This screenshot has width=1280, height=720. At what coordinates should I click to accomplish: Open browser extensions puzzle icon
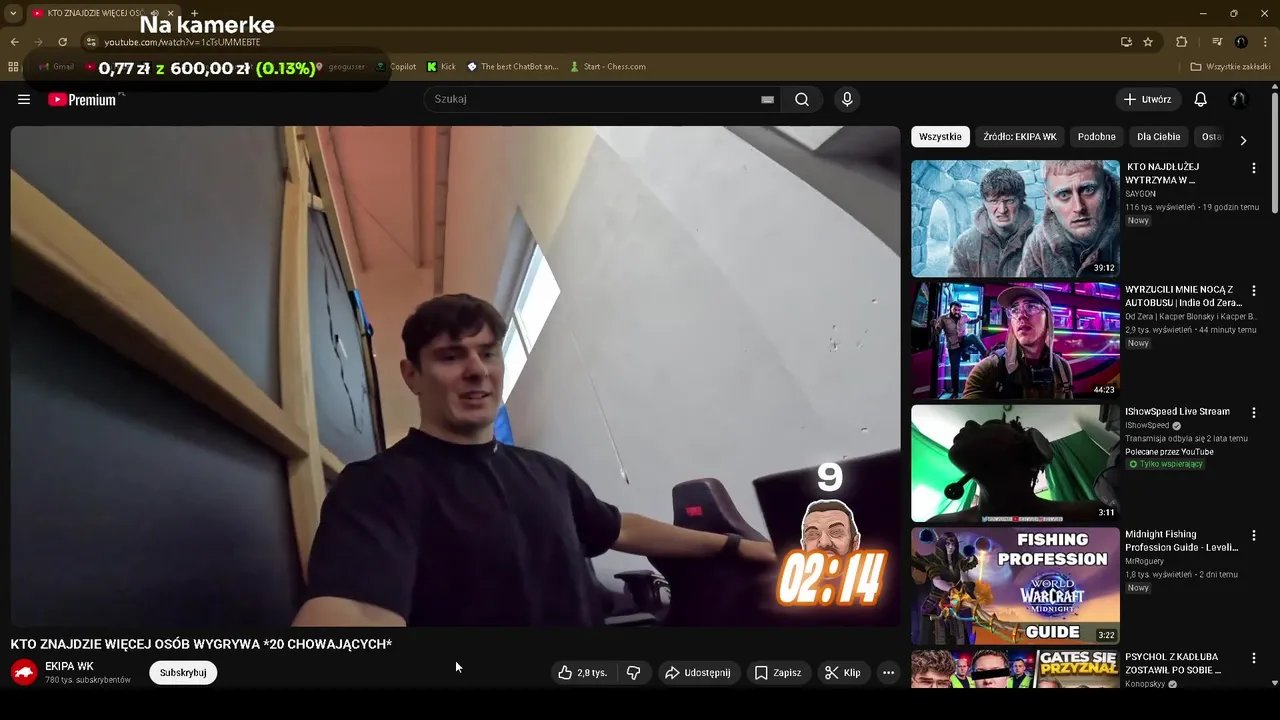[1181, 42]
